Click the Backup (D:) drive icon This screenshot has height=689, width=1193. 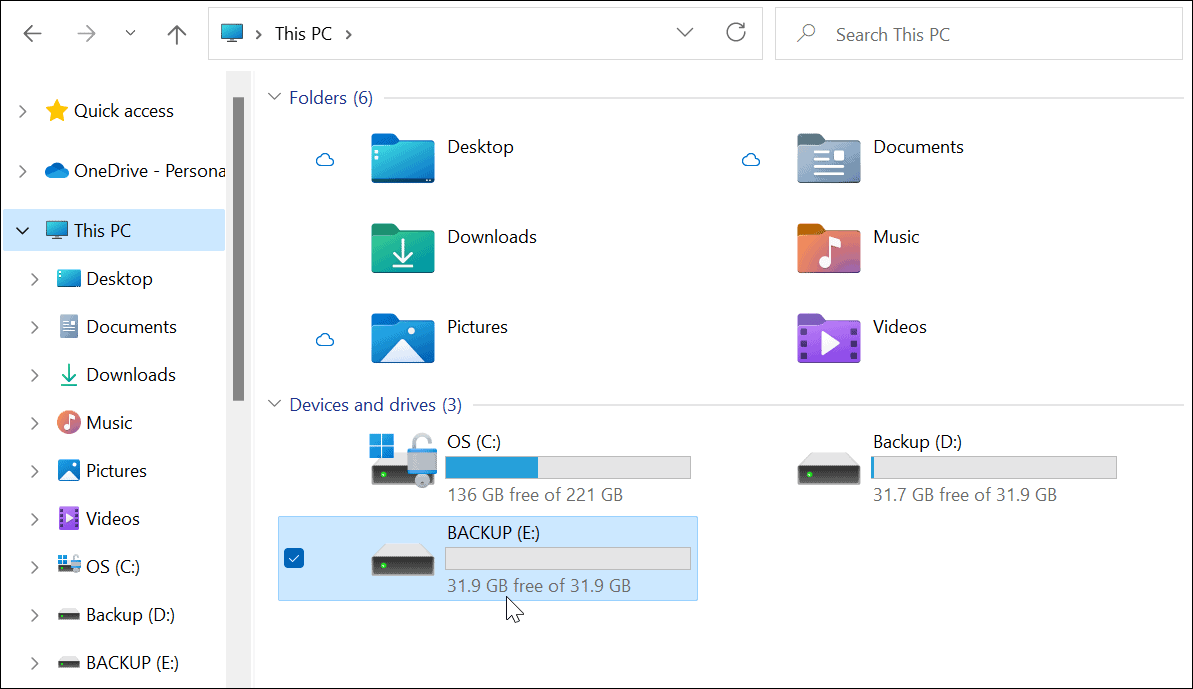[828, 467]
